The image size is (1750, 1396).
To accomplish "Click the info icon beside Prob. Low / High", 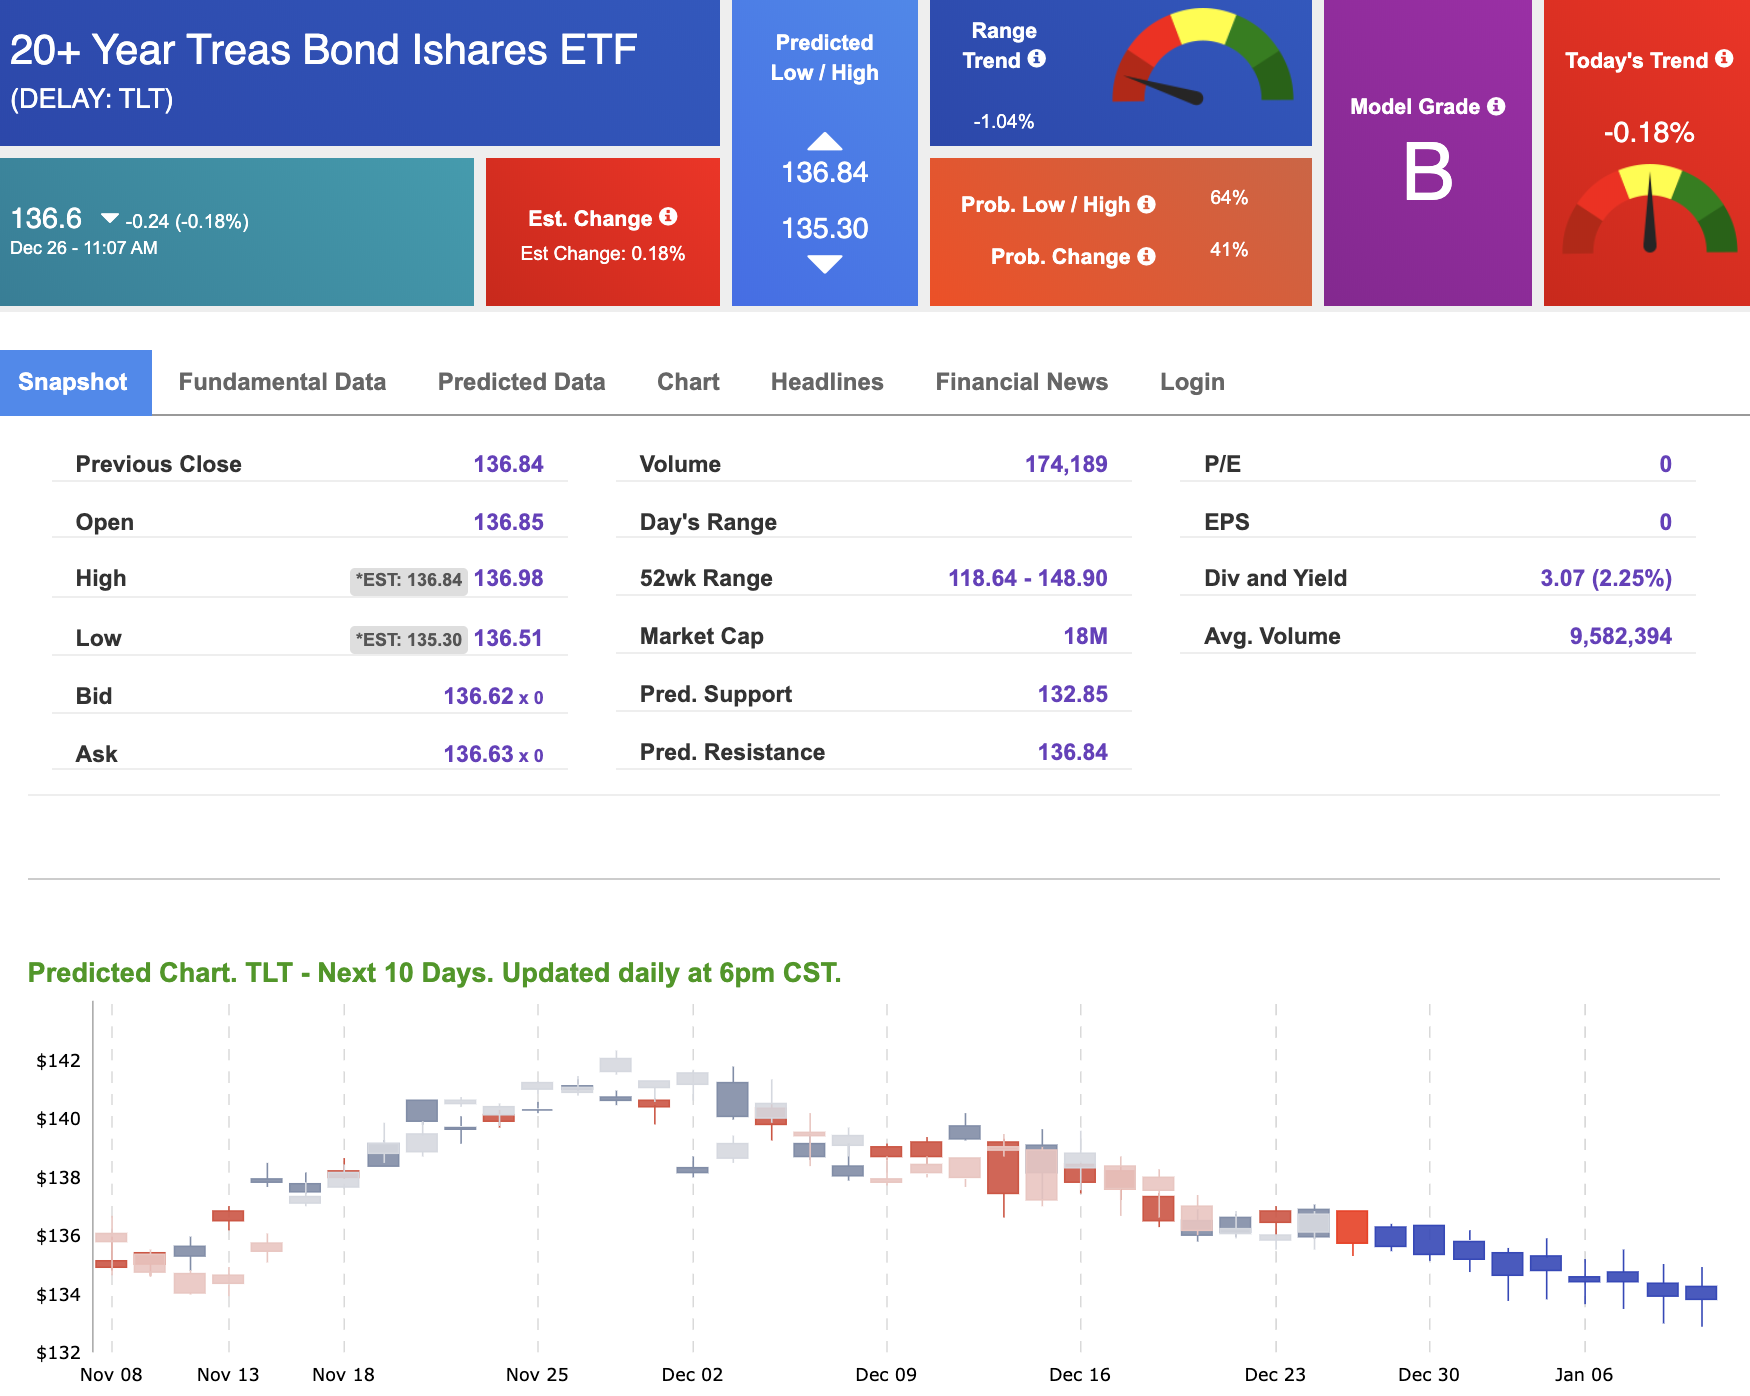I will (x=1147, y=204).
